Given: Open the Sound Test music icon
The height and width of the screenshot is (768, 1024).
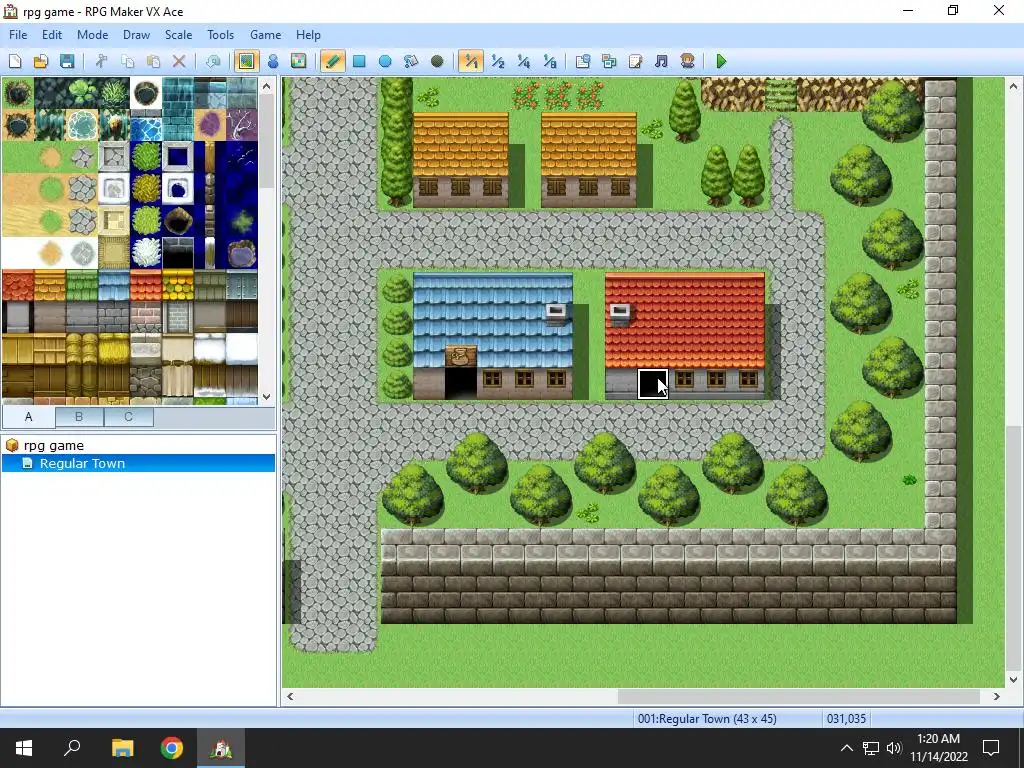Looking at the screenshot, I should click(x=662, y=61).
